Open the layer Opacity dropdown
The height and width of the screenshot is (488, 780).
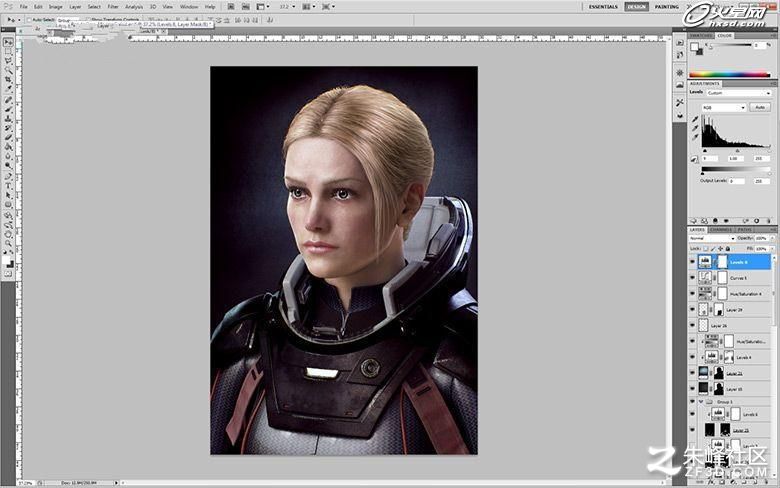point(773,238)
